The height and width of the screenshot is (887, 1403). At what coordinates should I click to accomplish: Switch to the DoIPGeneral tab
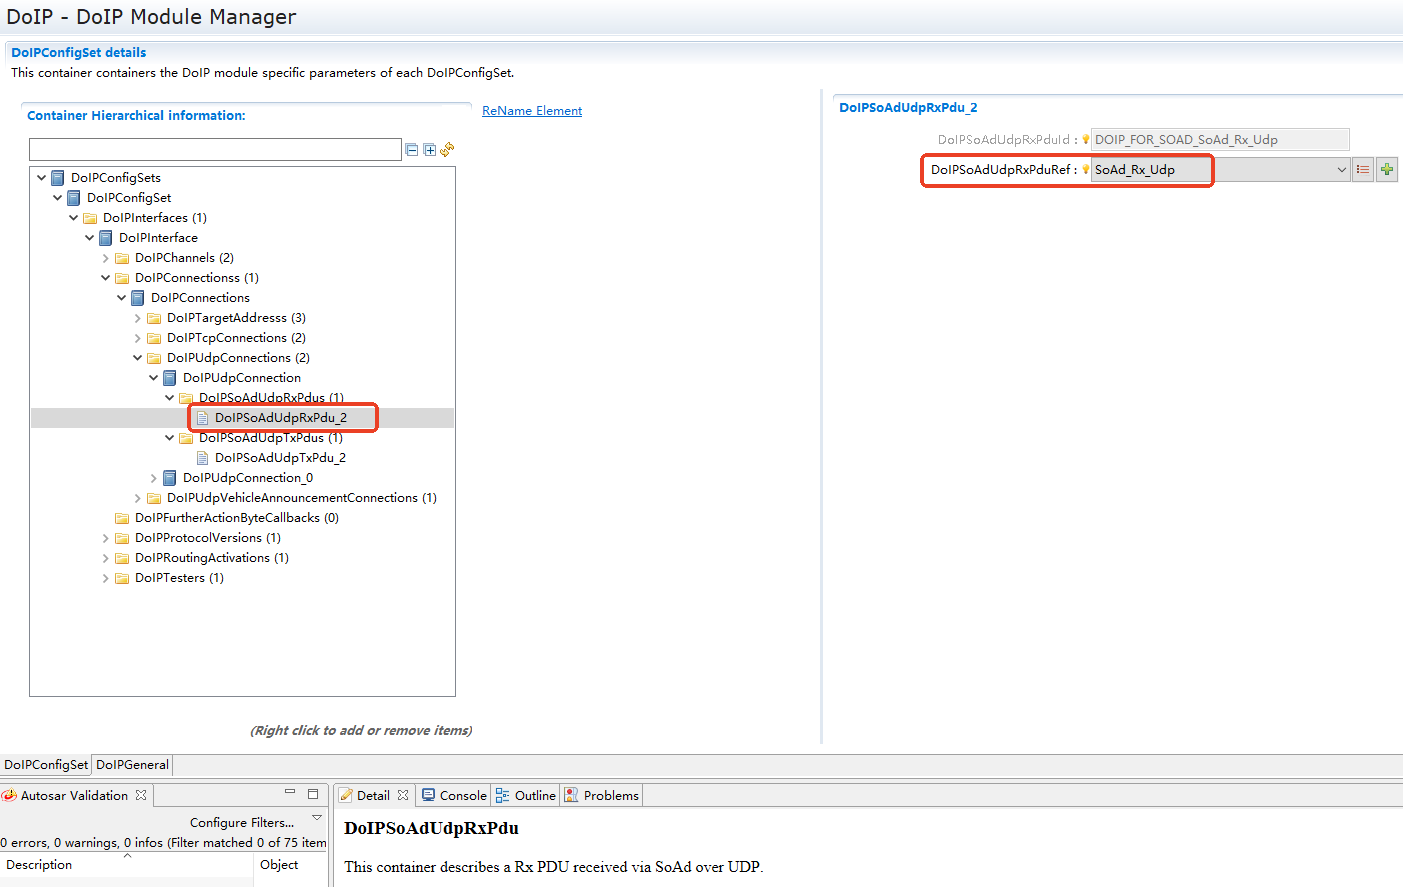coord(132,765)
